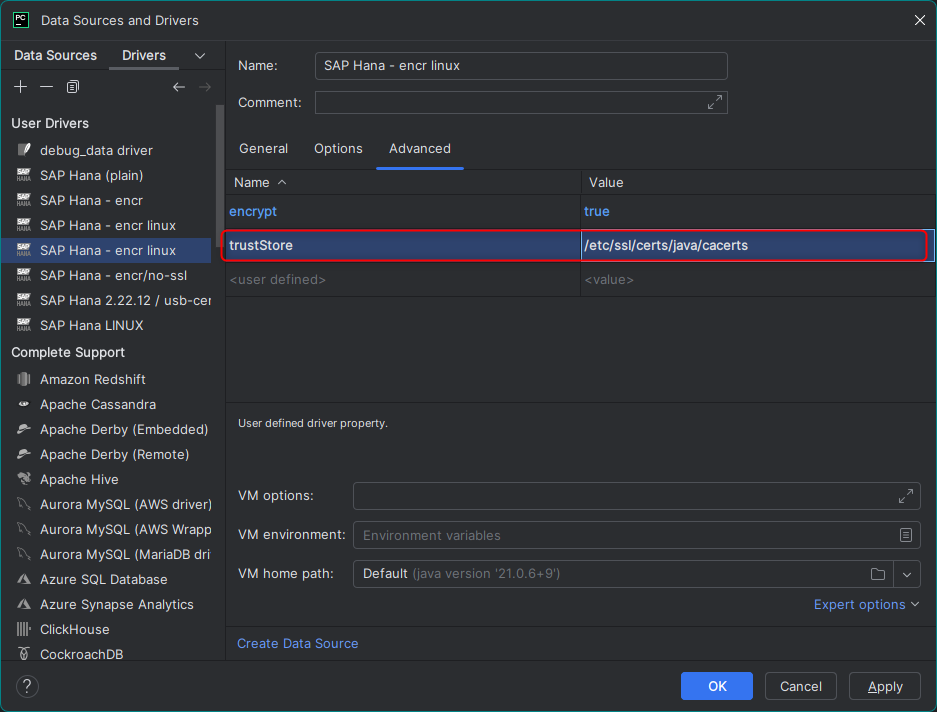Open the VM environment variables editor

(x=907, y=535)
